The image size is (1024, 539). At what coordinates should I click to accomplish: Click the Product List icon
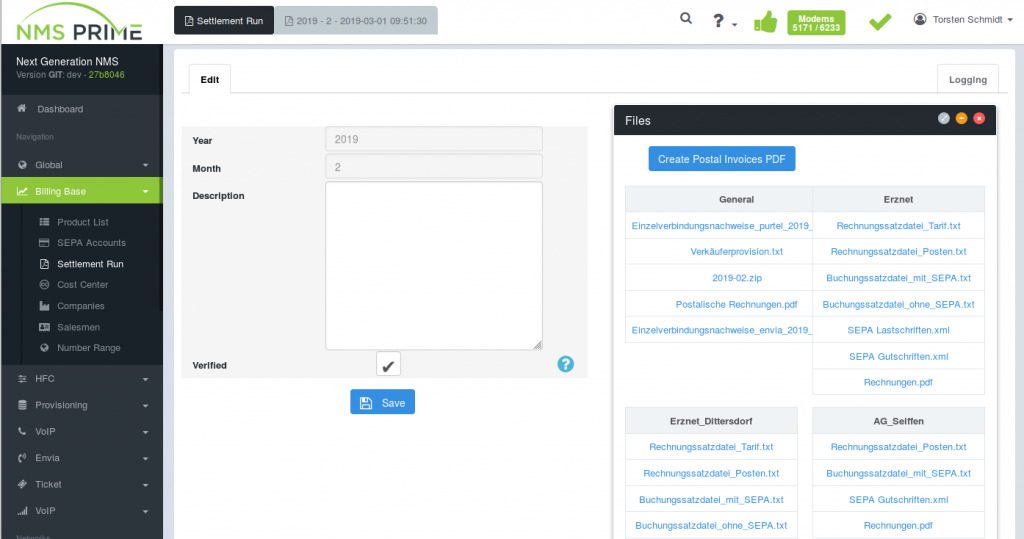tap(44, 222)
